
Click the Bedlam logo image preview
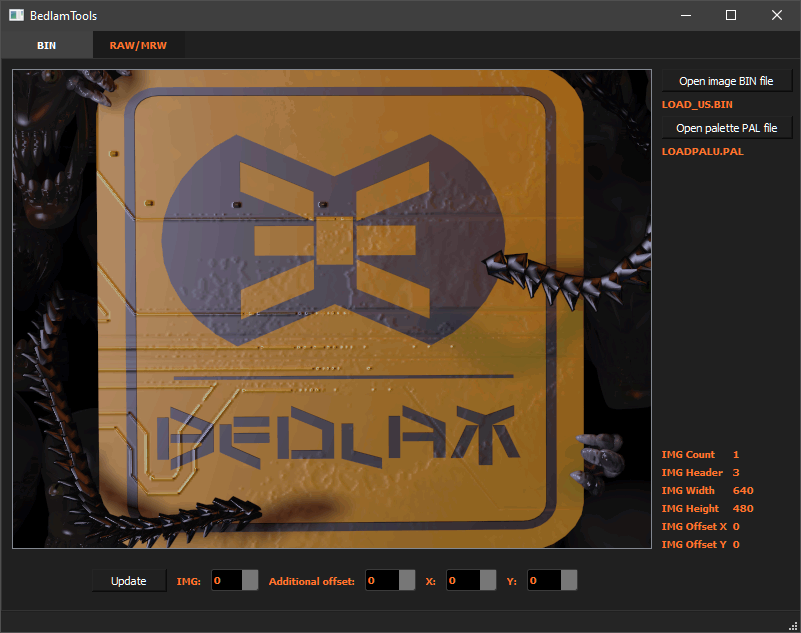tap(330, 308)
